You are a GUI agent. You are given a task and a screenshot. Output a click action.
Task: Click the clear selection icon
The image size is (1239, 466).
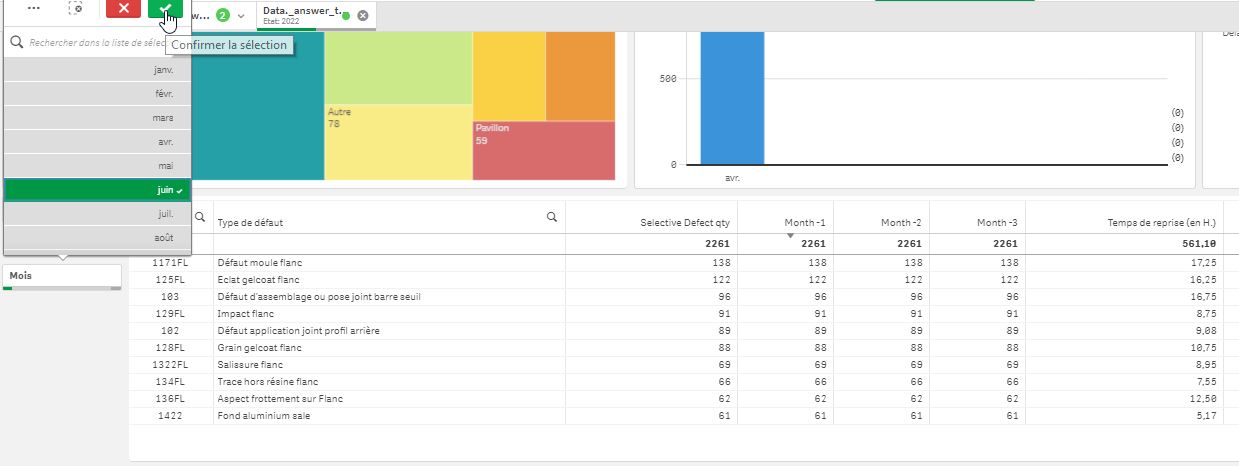click(x=76, y=8)
